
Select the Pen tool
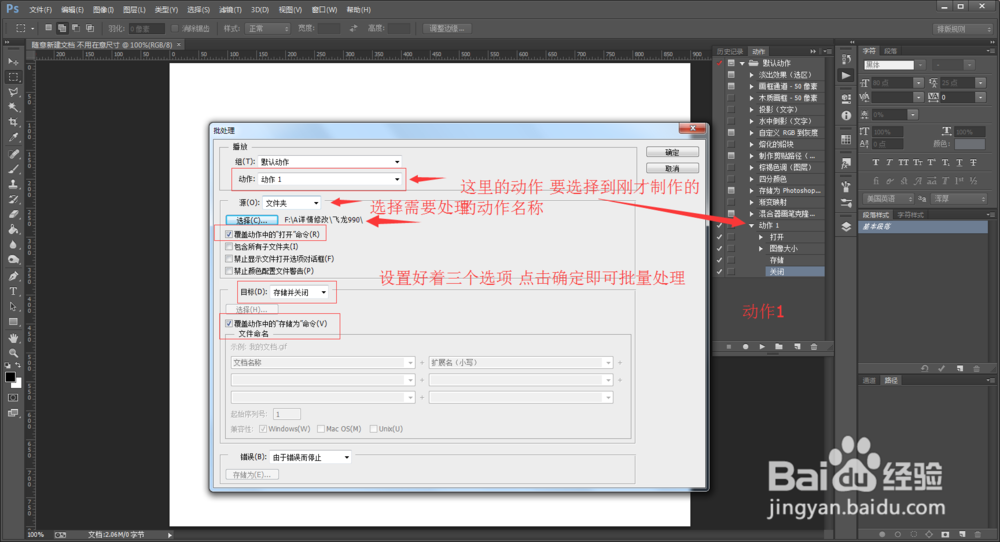(x=13, y=276)
